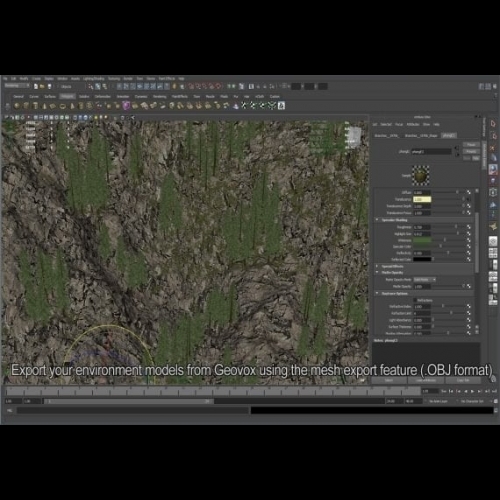The height and width of the screenshot is (500, 500).
Task: Click the map button beside Roughness
Action: click(469, 227)
